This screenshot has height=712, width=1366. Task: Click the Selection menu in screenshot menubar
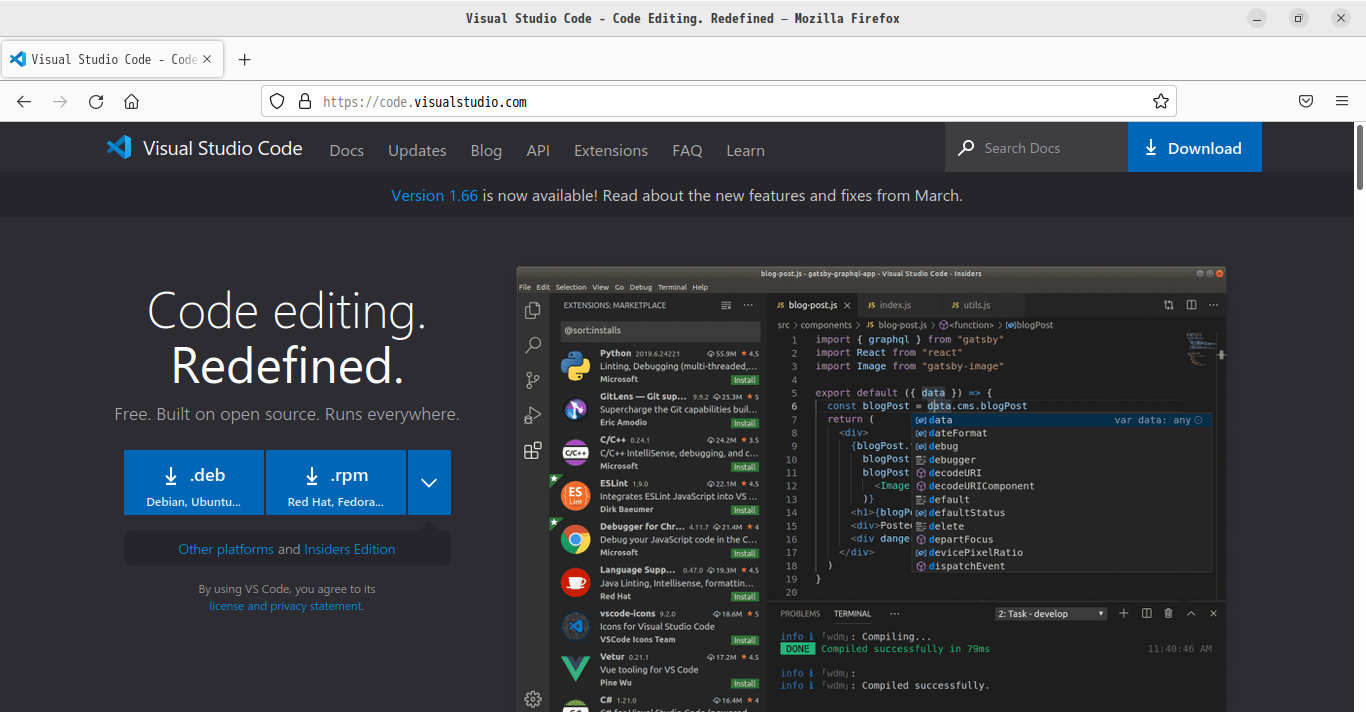point(571,287)
